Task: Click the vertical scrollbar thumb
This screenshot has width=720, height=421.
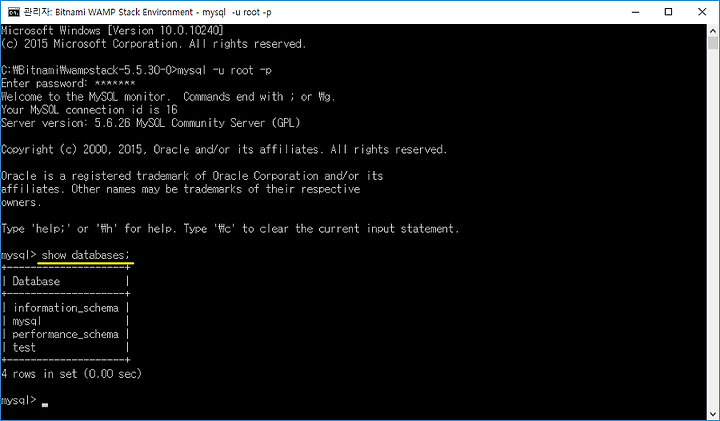Action: [x=713, y=43]
